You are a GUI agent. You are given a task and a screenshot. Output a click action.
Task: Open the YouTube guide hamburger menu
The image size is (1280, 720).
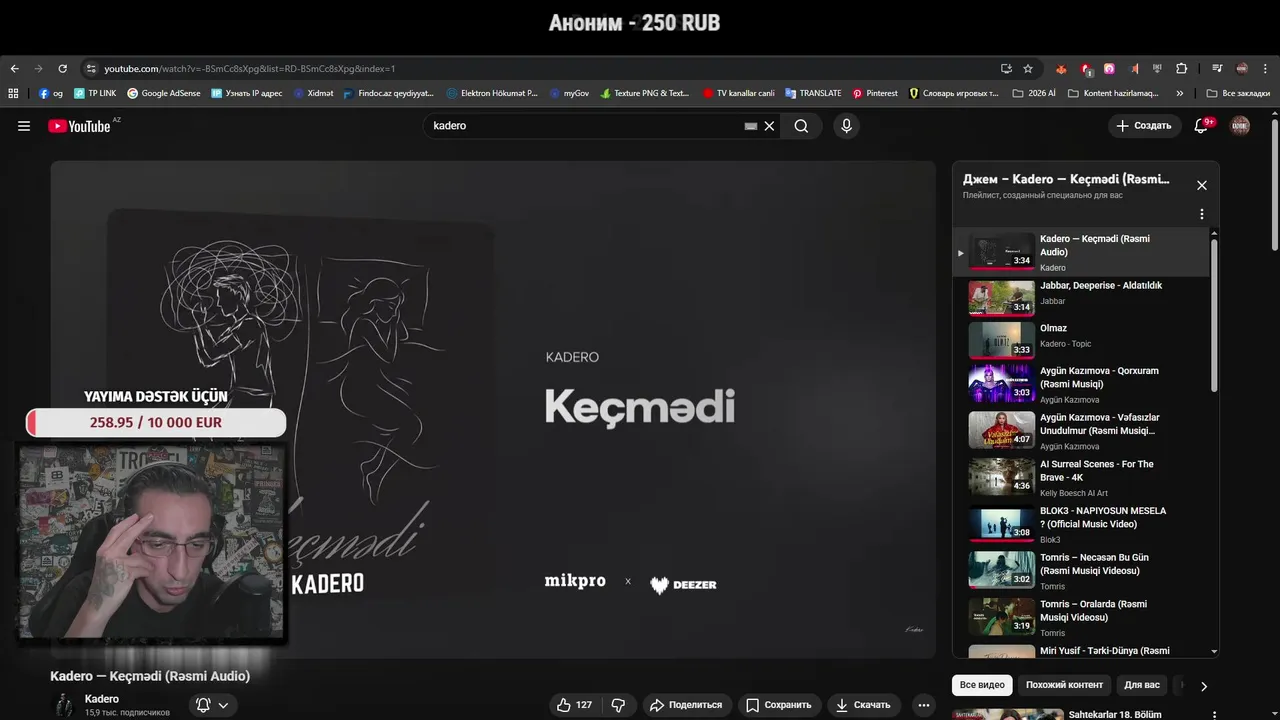[24, 126]
